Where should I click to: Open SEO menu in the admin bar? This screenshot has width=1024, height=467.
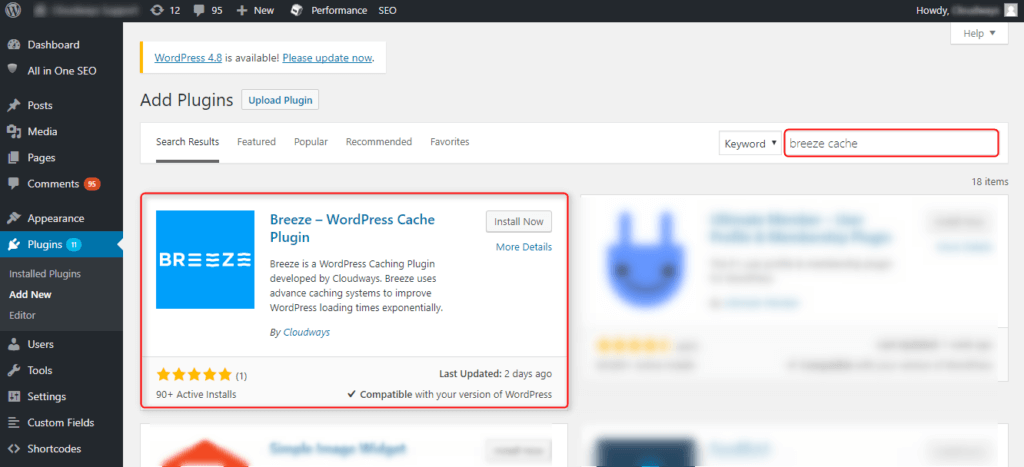coord(387,10)
